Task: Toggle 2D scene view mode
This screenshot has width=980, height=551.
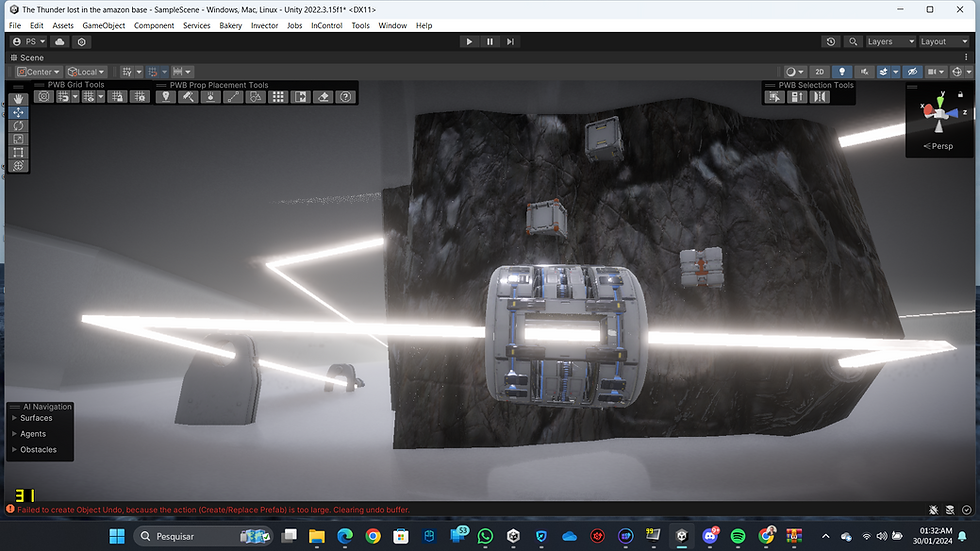Action: pyautogui.click(x=820, y=72)
